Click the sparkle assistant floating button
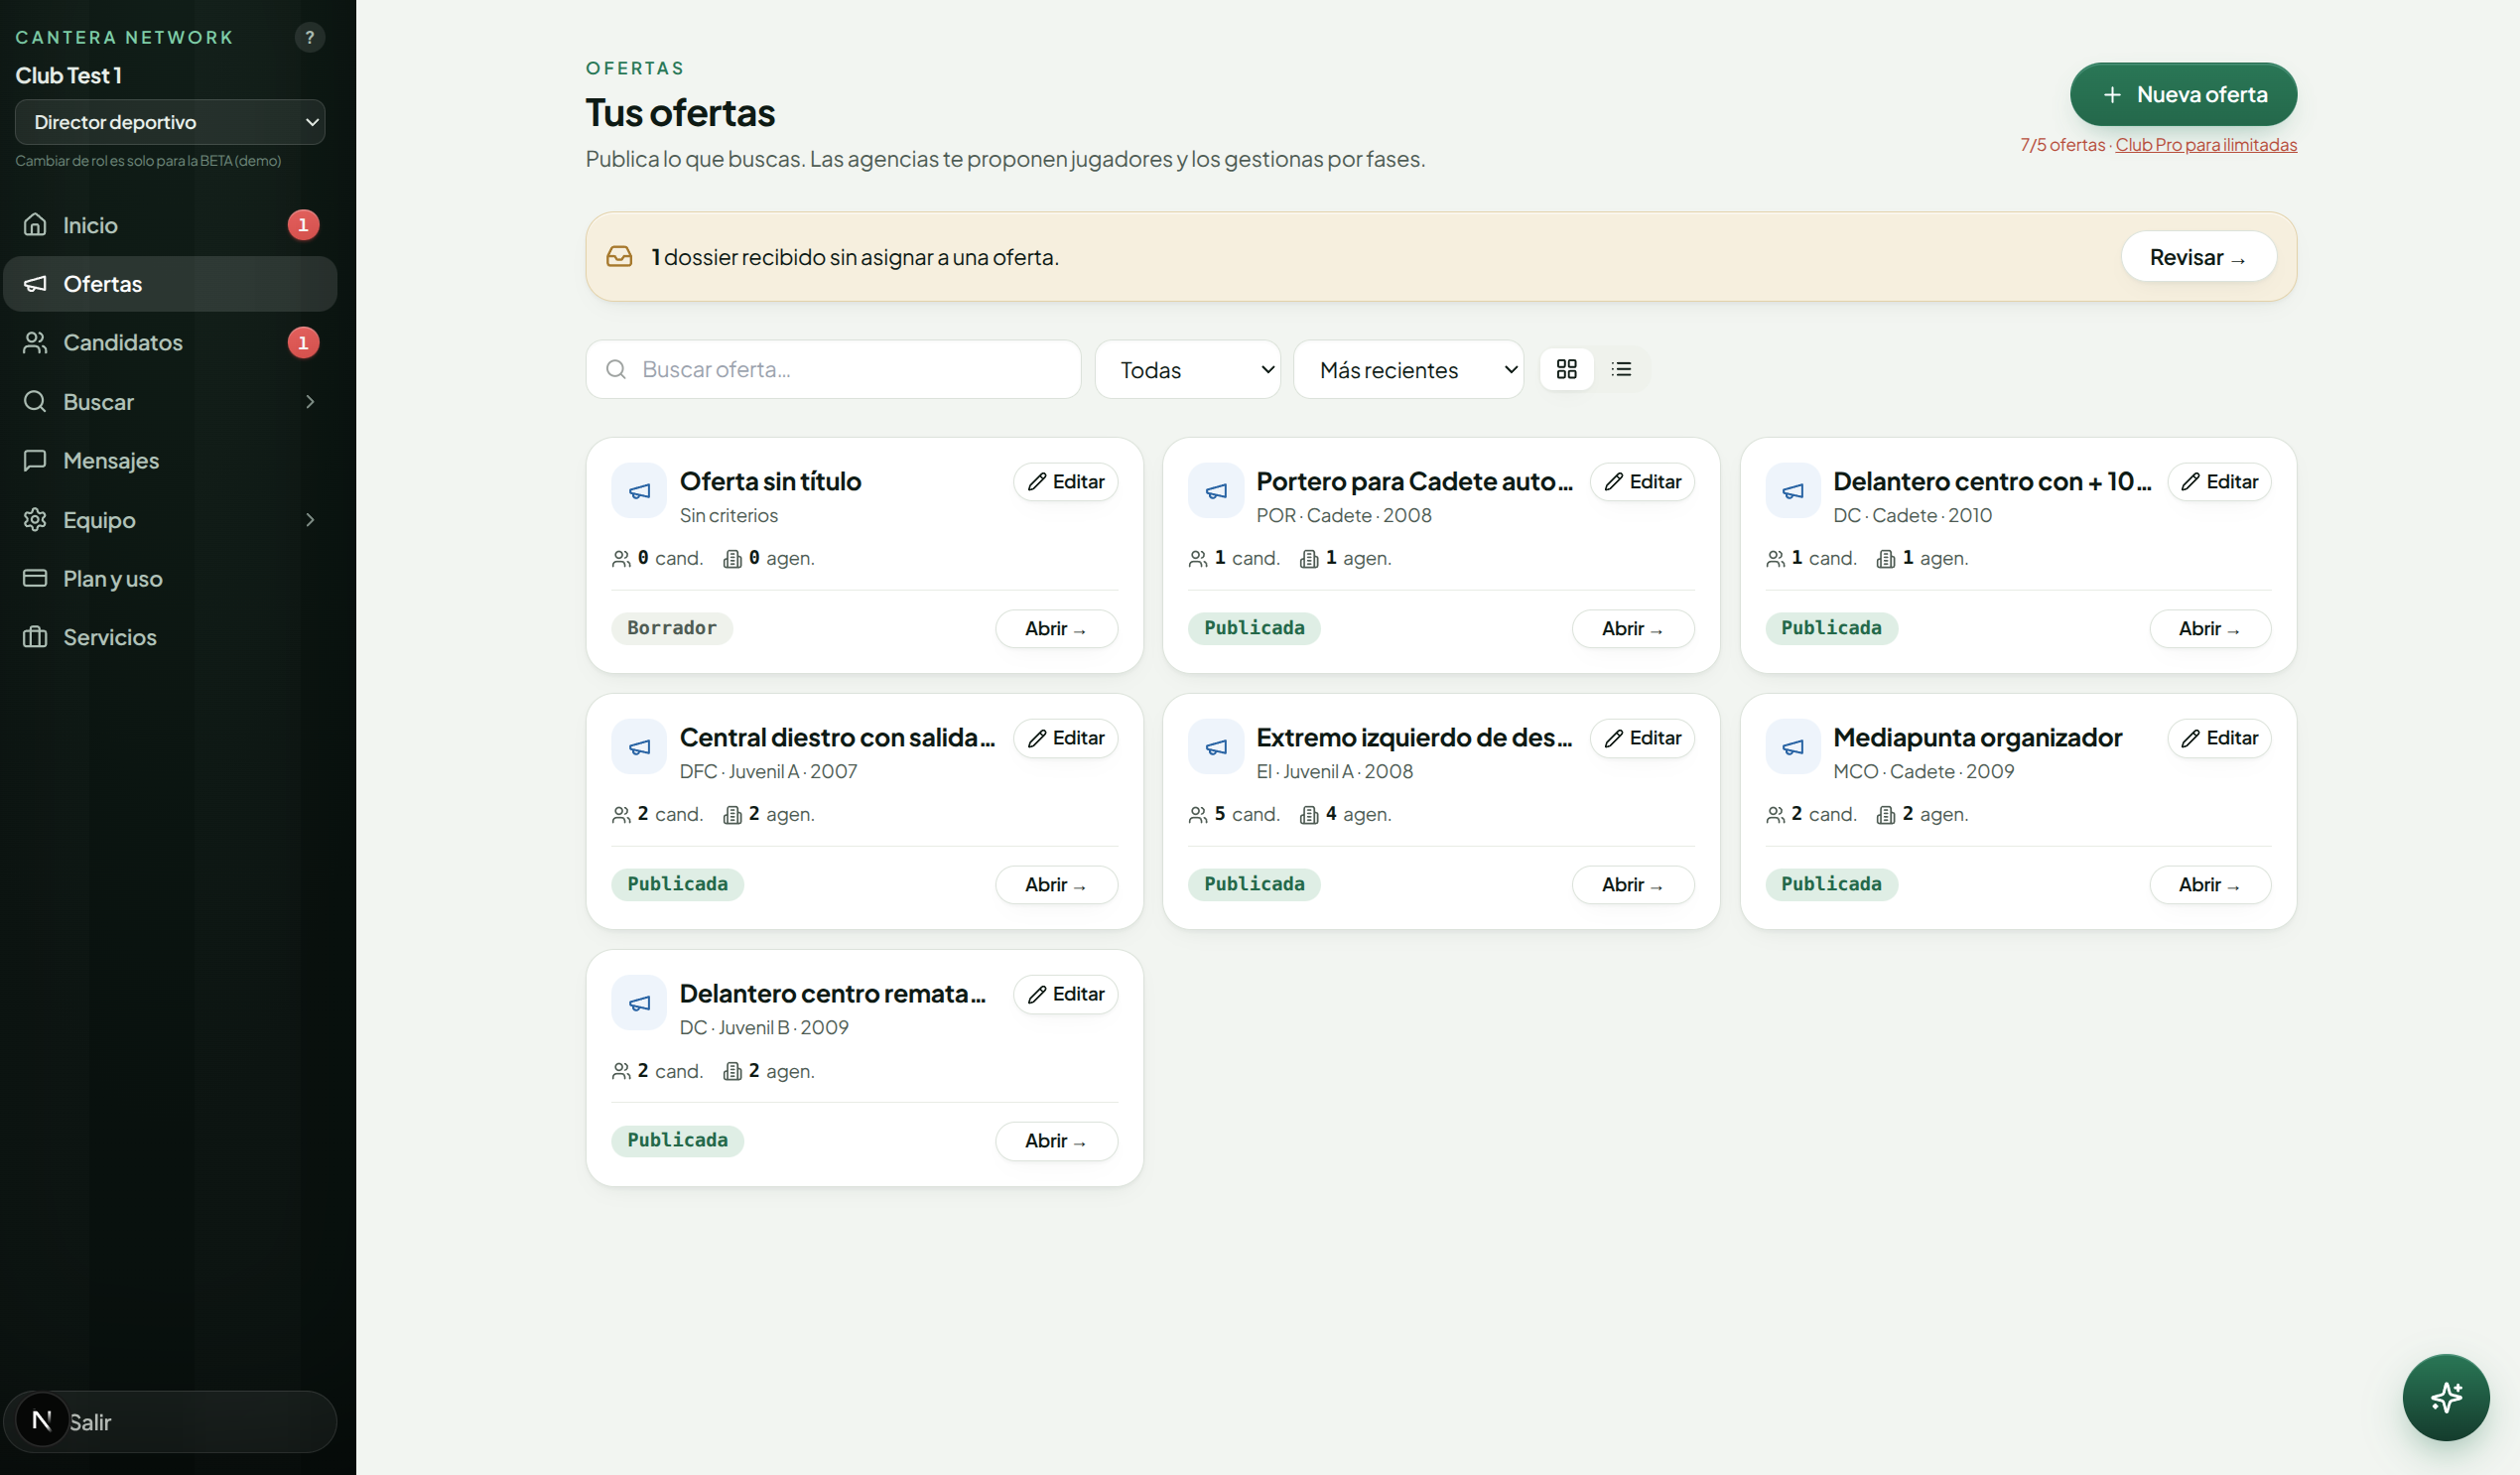 [x=2445, y=1397]
